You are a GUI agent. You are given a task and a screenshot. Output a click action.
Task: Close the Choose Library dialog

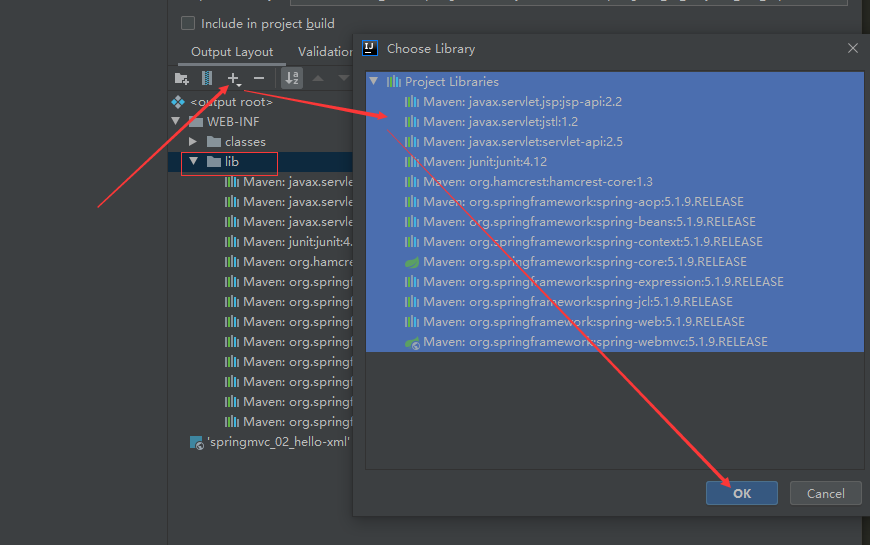pos(853,48)
